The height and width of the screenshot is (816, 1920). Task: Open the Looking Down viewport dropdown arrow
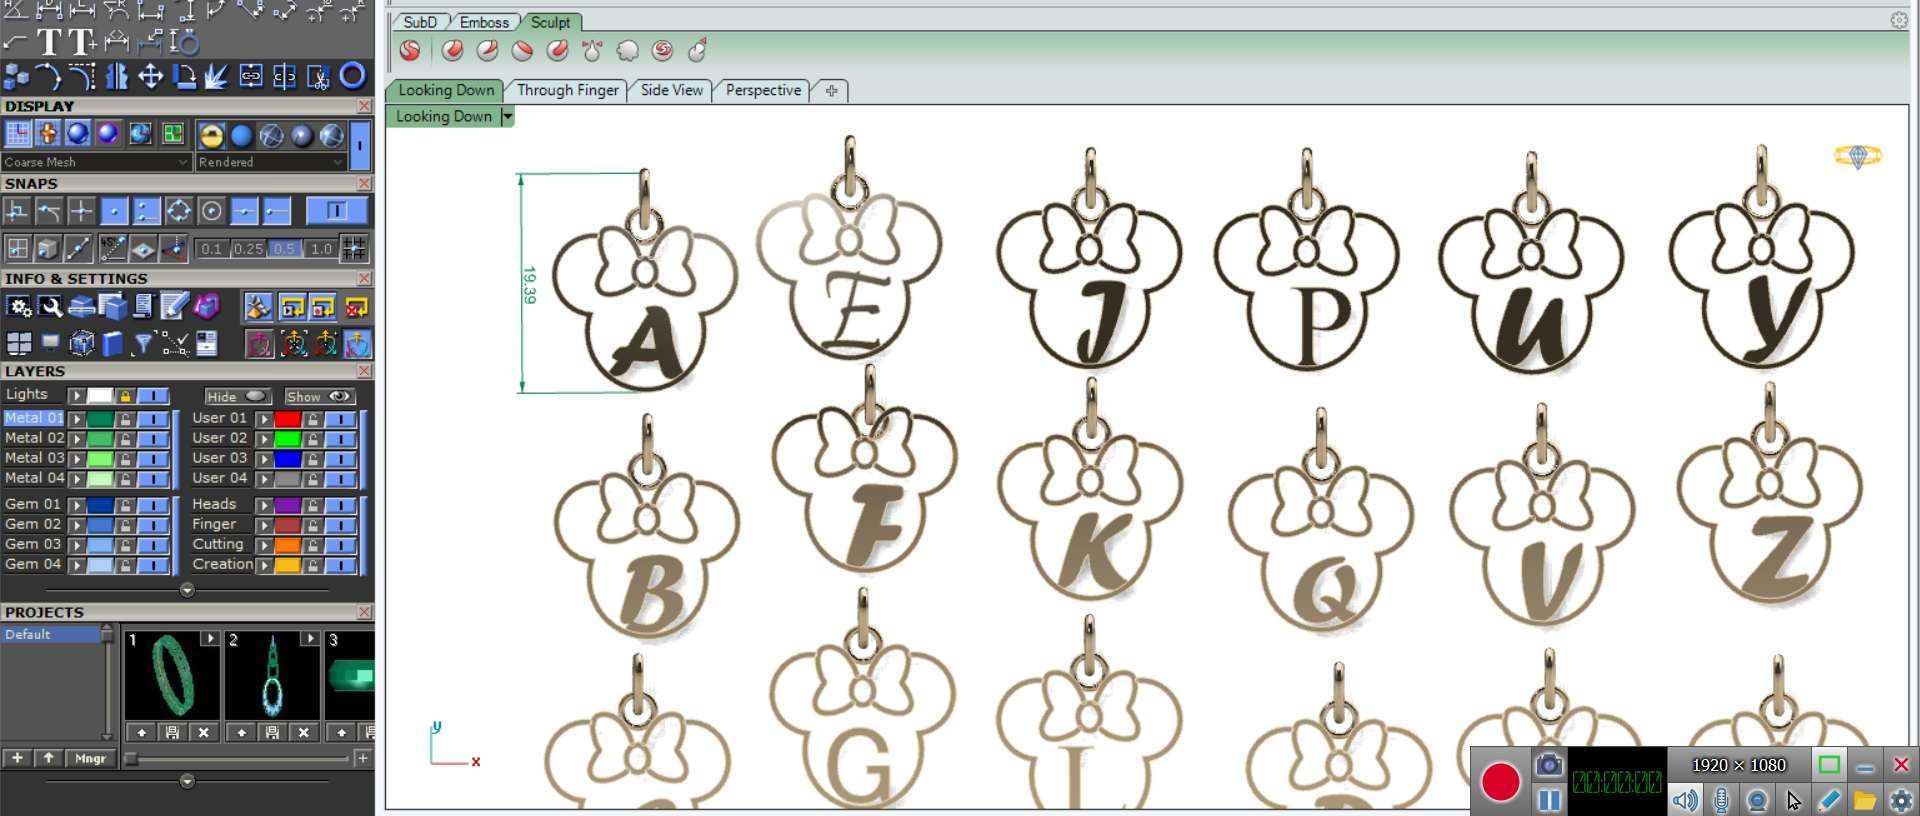507,117
